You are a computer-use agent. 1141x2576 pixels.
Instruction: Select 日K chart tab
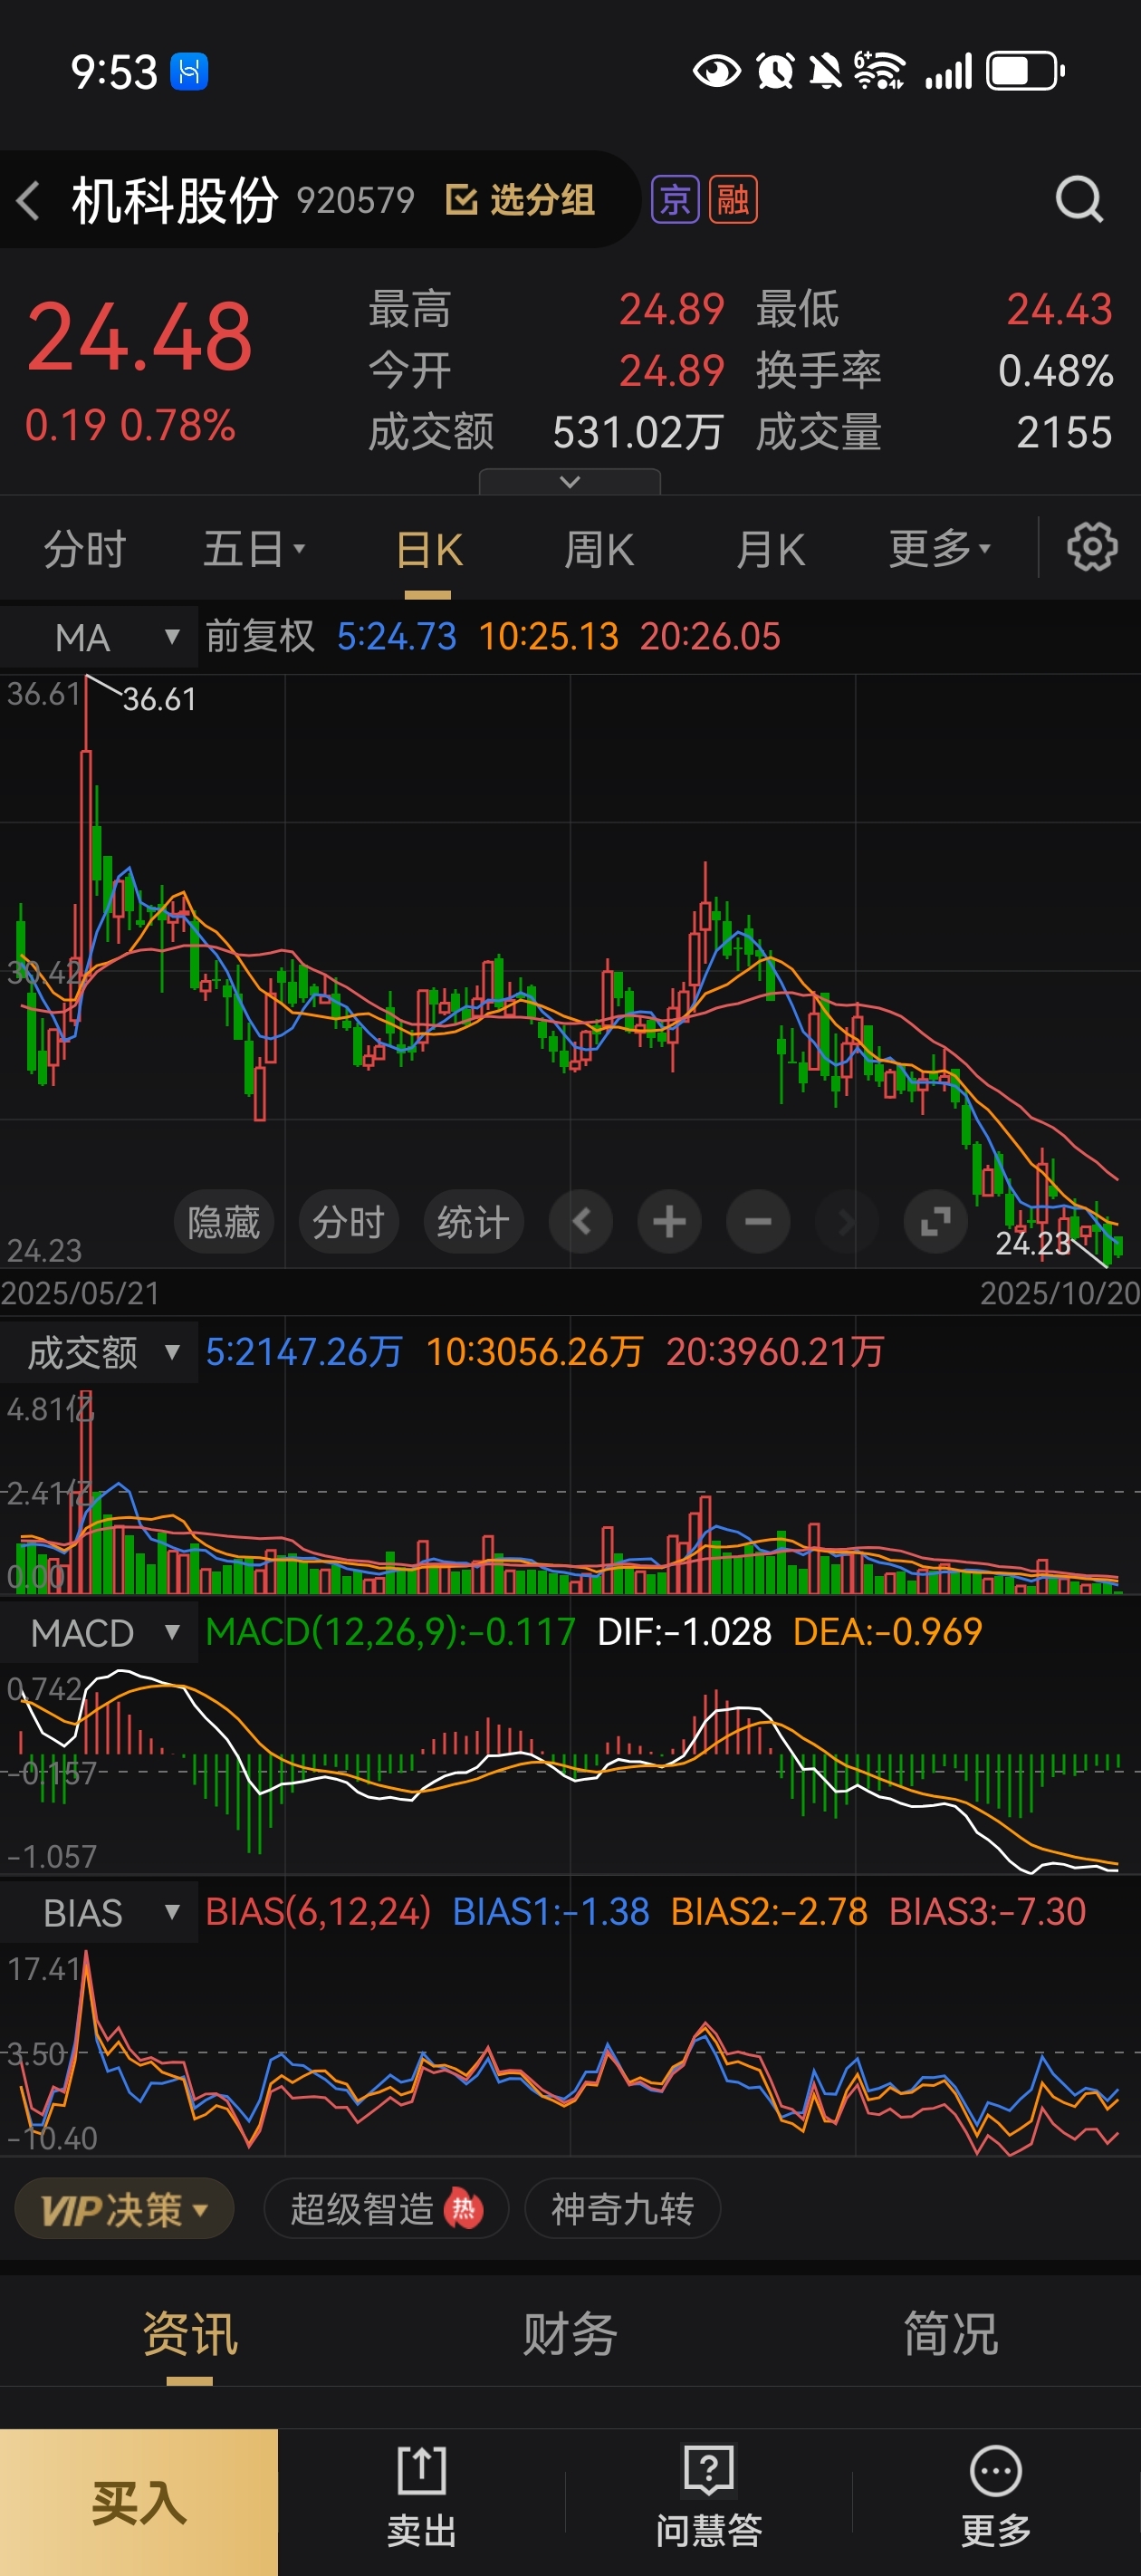428,549
